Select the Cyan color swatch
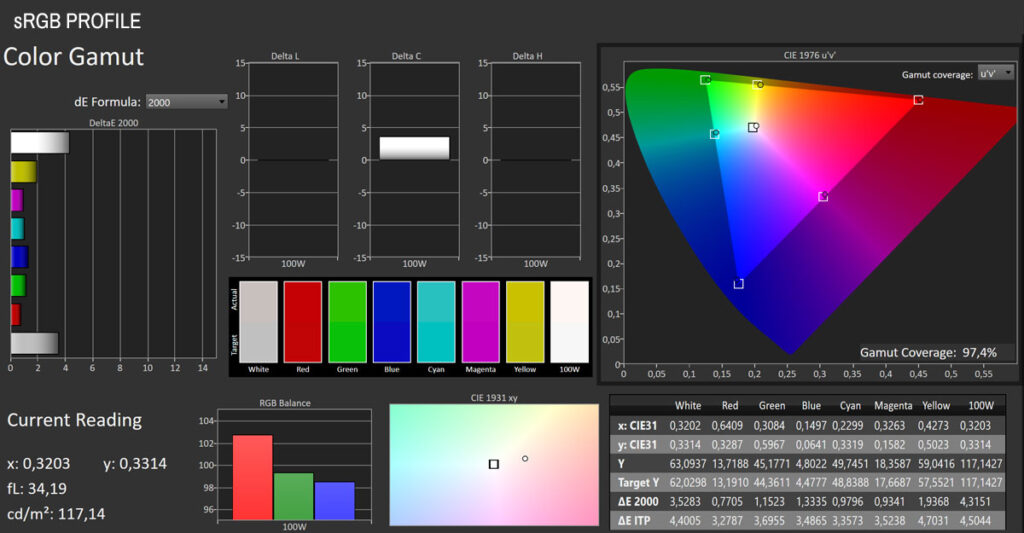1024x533 pixels. [436, 321]
